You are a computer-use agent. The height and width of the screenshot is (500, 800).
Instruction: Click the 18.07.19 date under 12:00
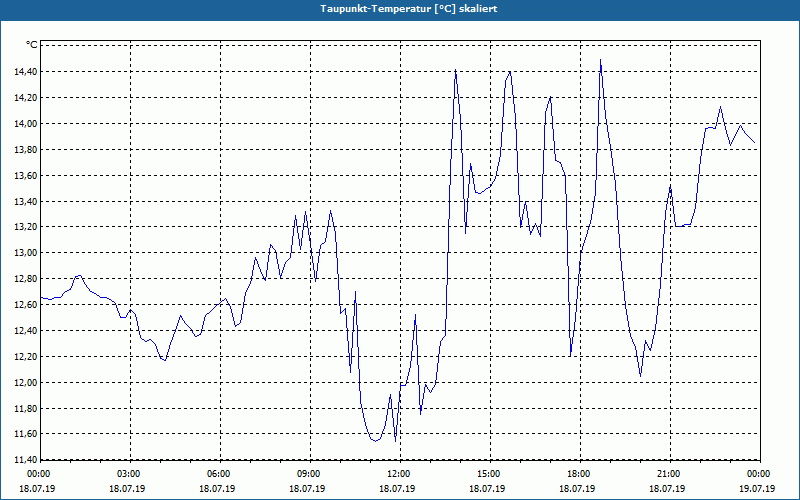click(397, 488)
